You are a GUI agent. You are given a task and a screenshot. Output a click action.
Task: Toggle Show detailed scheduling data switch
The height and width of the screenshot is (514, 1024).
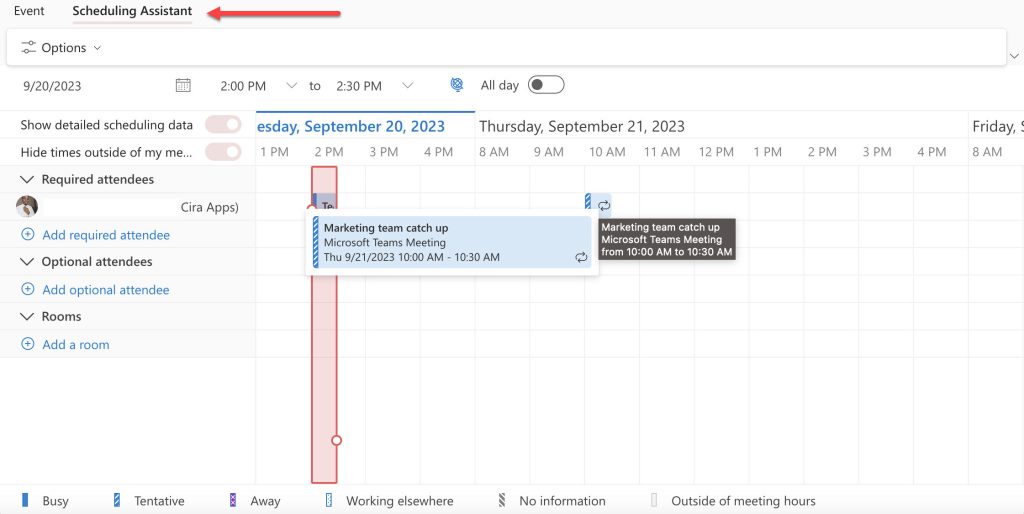223,125
